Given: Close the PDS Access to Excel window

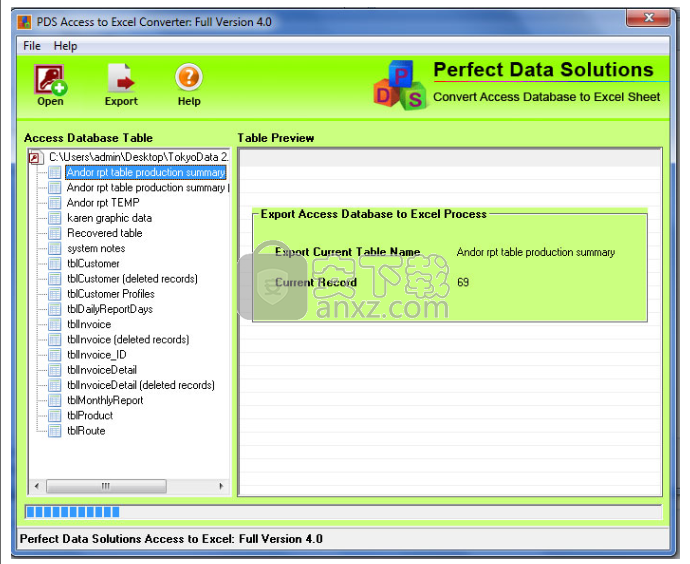Looking at the screenshot, I should point(648,18).
